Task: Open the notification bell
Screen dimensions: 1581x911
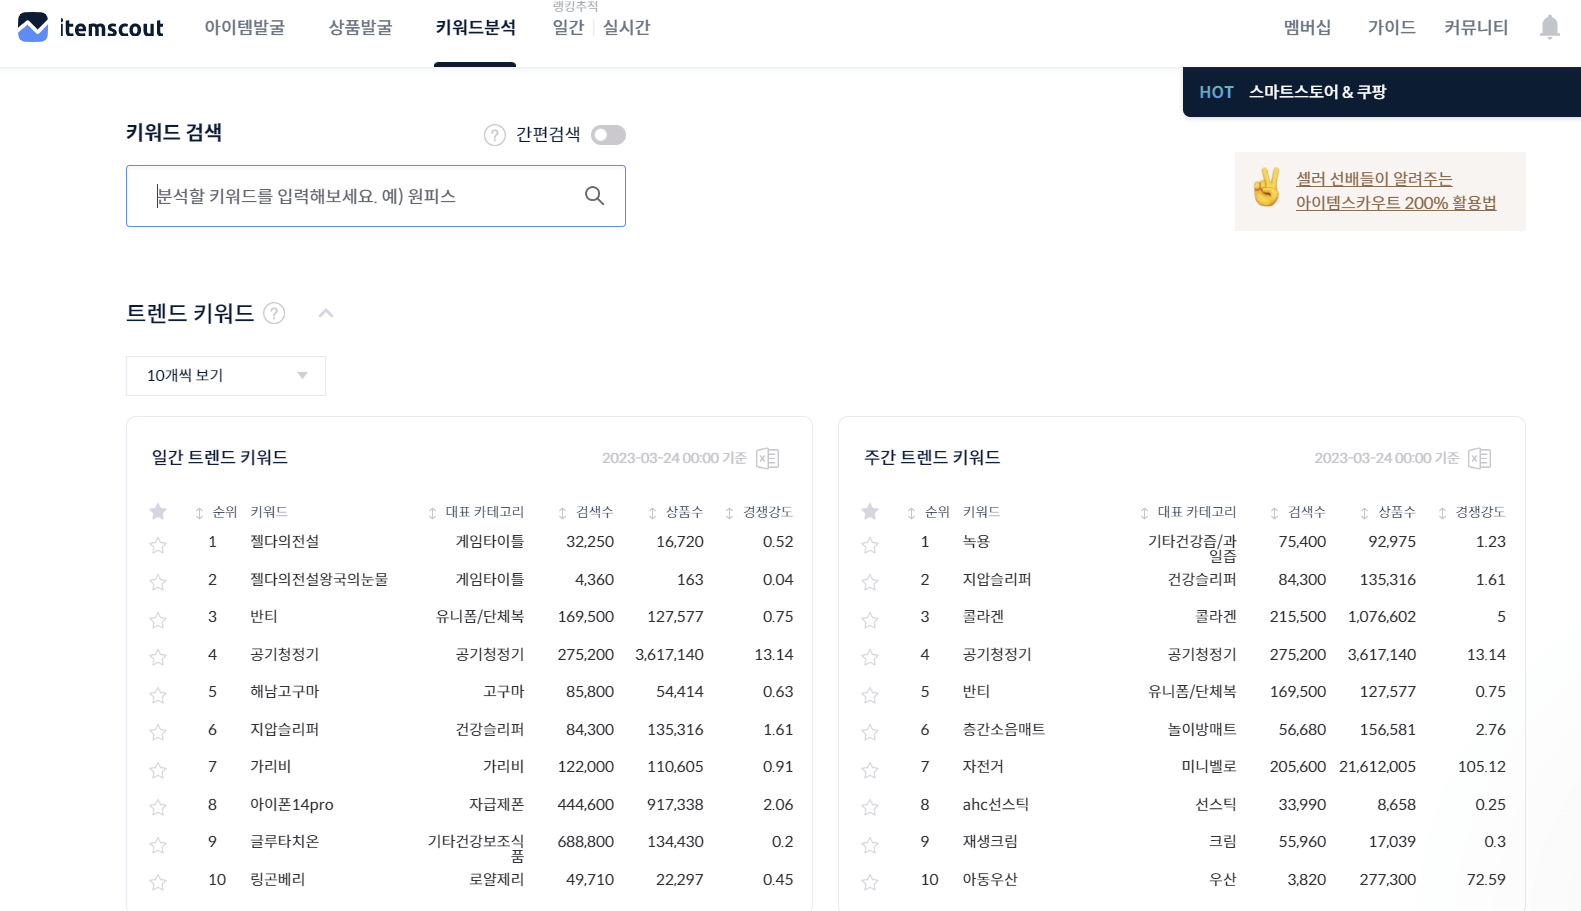Action: pyautogui.click(x=1549, y=27)
